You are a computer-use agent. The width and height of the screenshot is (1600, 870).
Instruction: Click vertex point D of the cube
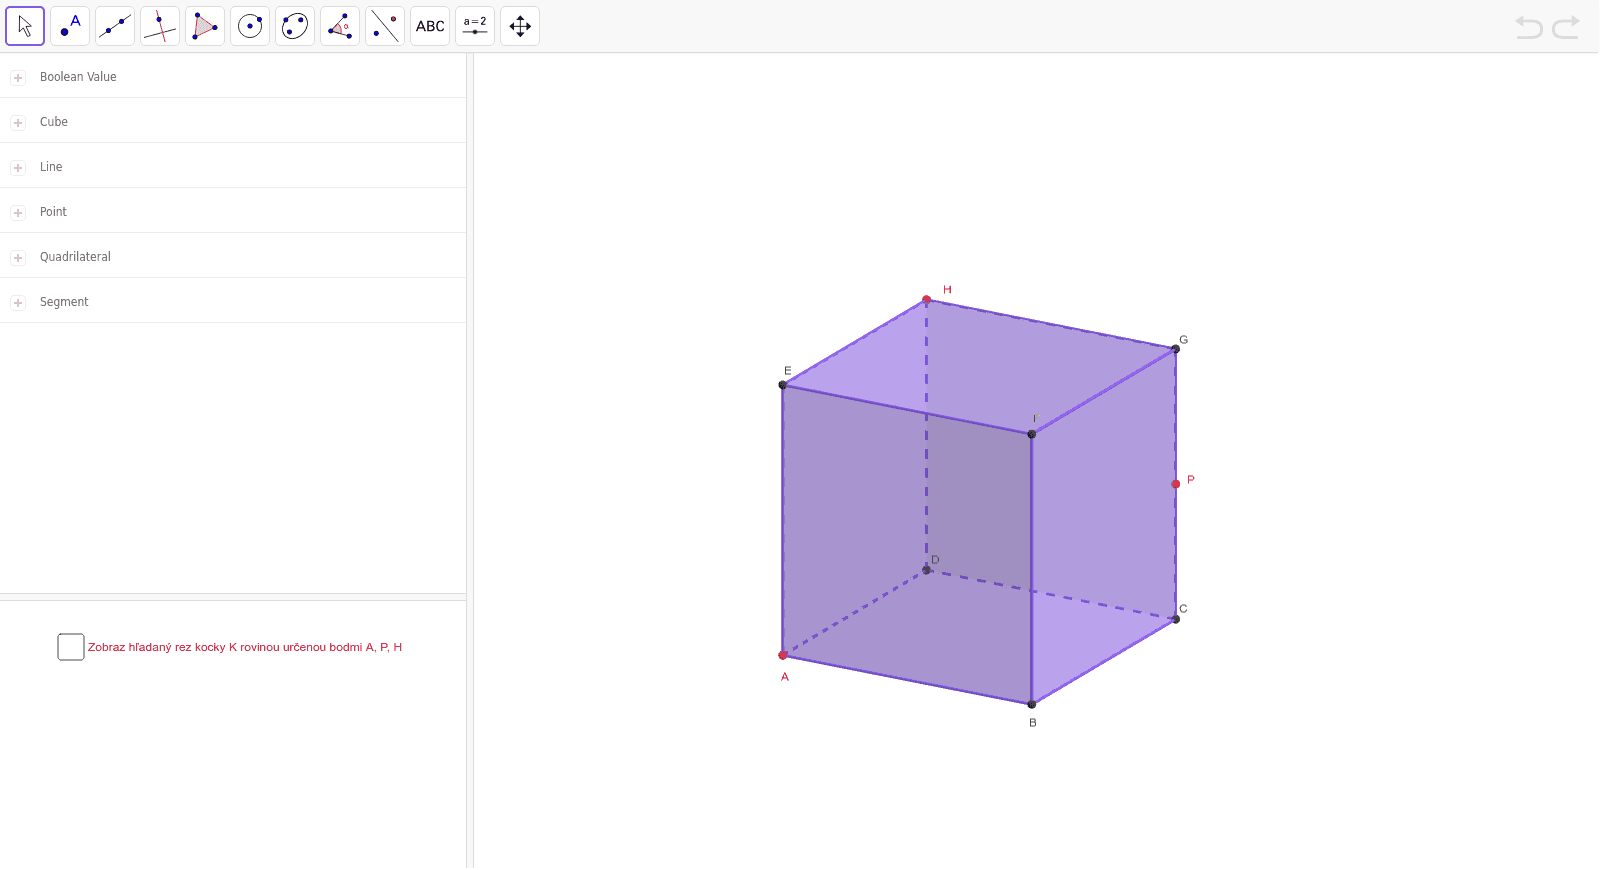click(x=927, y=569)
